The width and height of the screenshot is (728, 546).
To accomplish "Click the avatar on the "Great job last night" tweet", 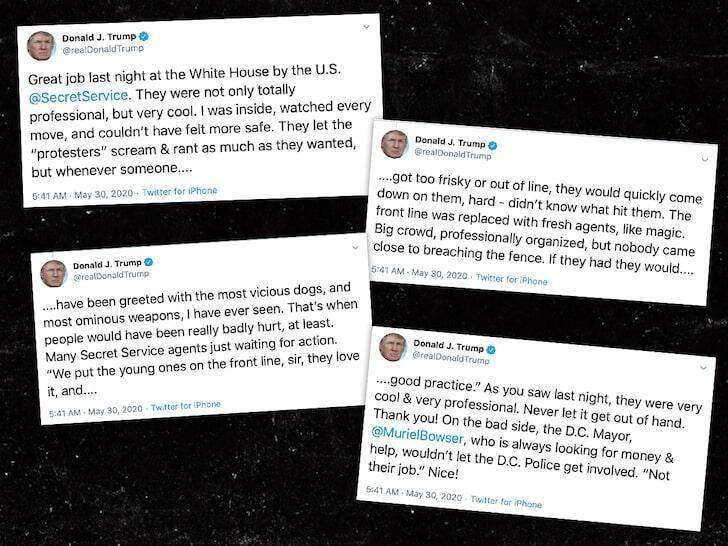I will click(x=41, y=45).
